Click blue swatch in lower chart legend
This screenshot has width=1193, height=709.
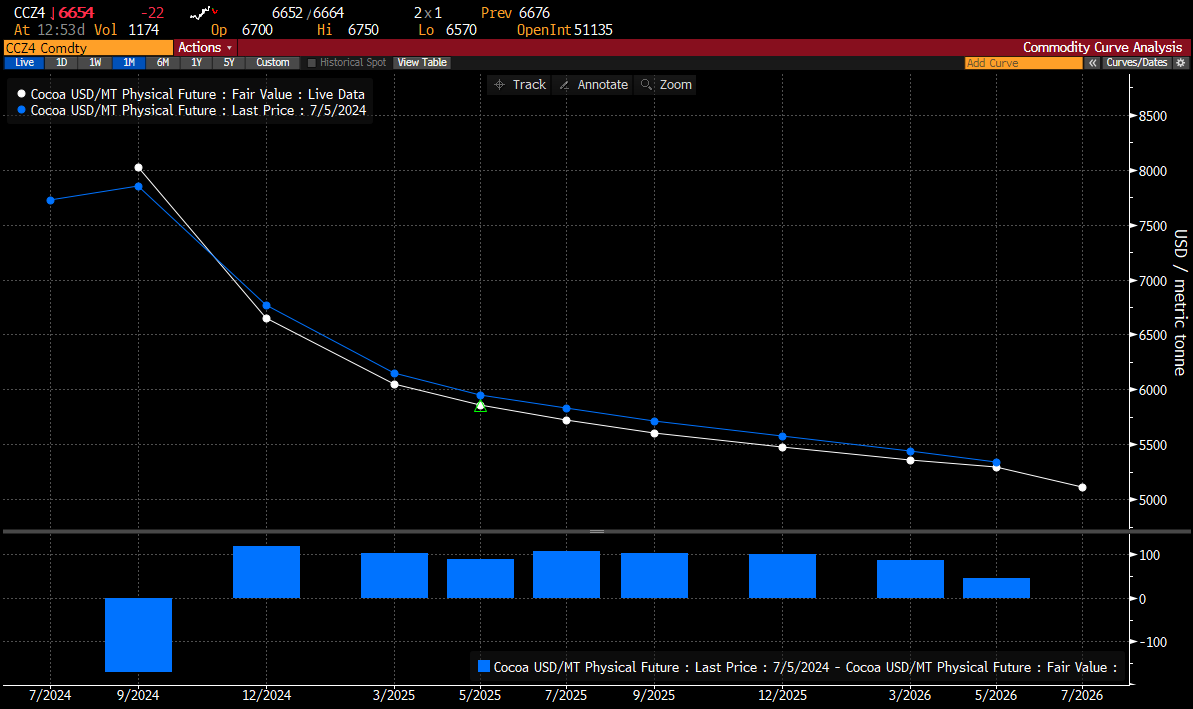pyautogui.click(x=484, y=667)
